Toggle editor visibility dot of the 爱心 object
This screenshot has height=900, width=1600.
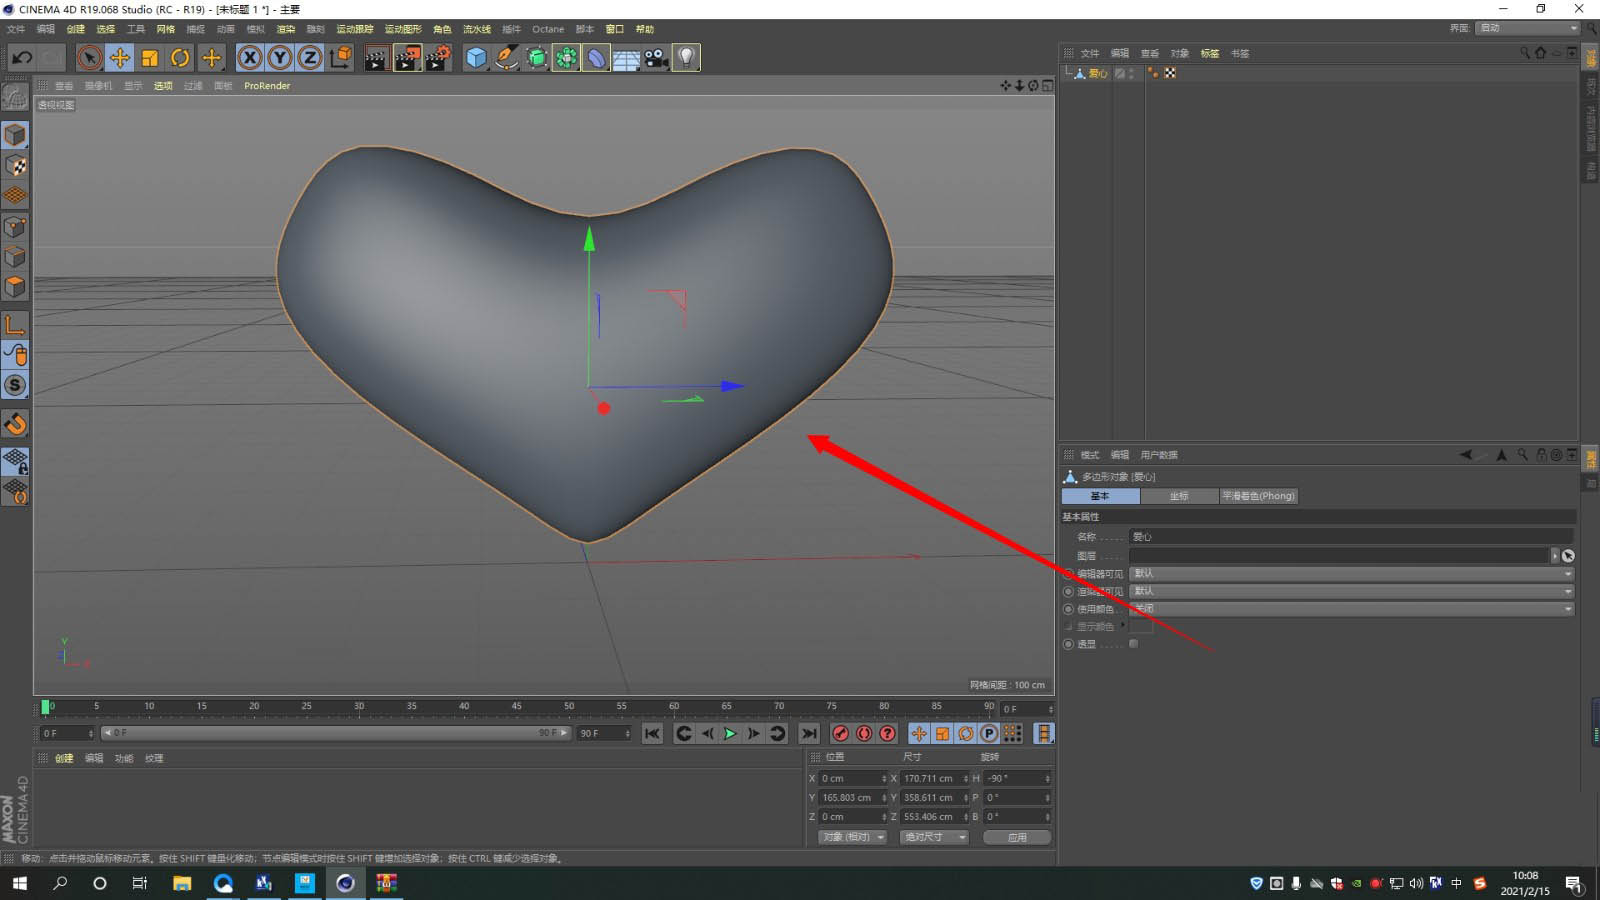coord(1152,70)
